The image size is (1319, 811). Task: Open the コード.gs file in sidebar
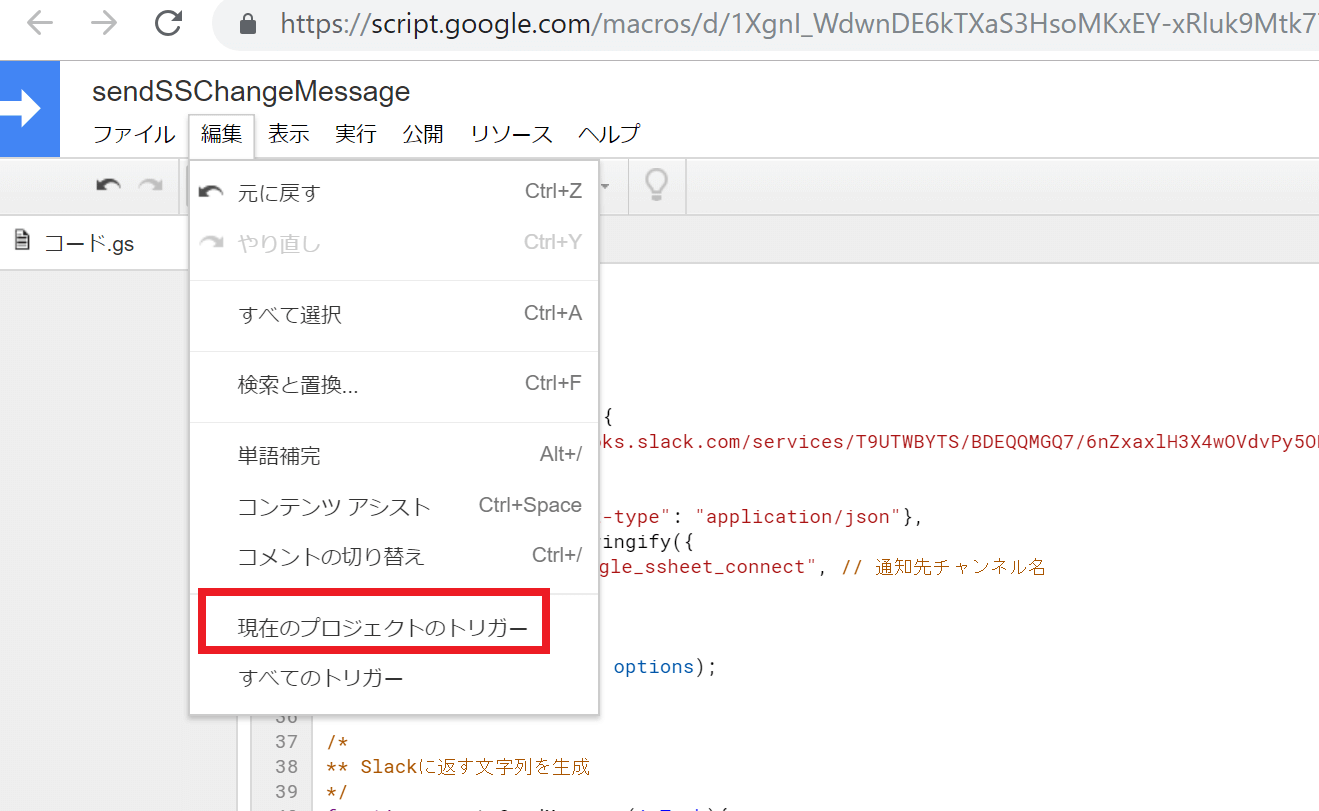point(88,242)
